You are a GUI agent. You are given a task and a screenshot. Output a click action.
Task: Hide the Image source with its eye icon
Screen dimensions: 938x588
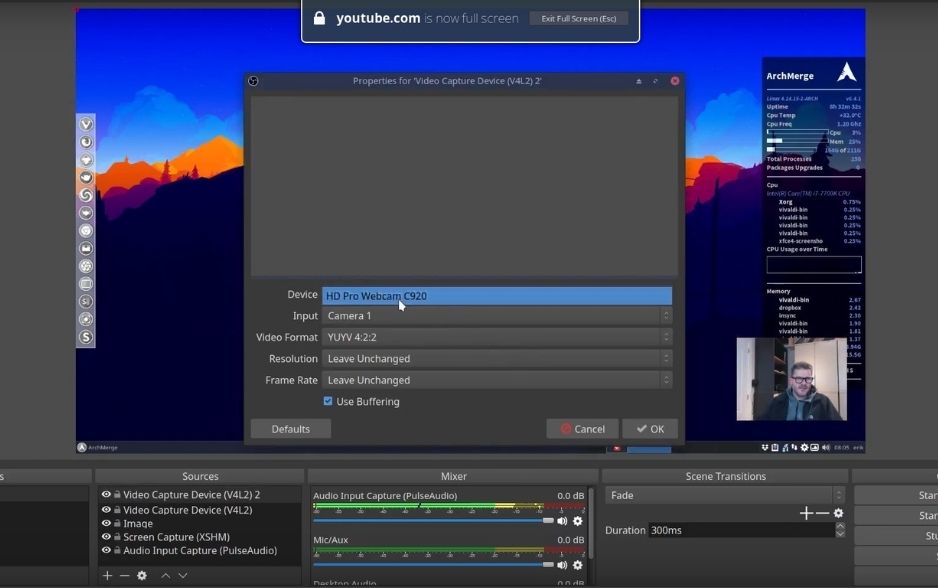pos(106,523)
